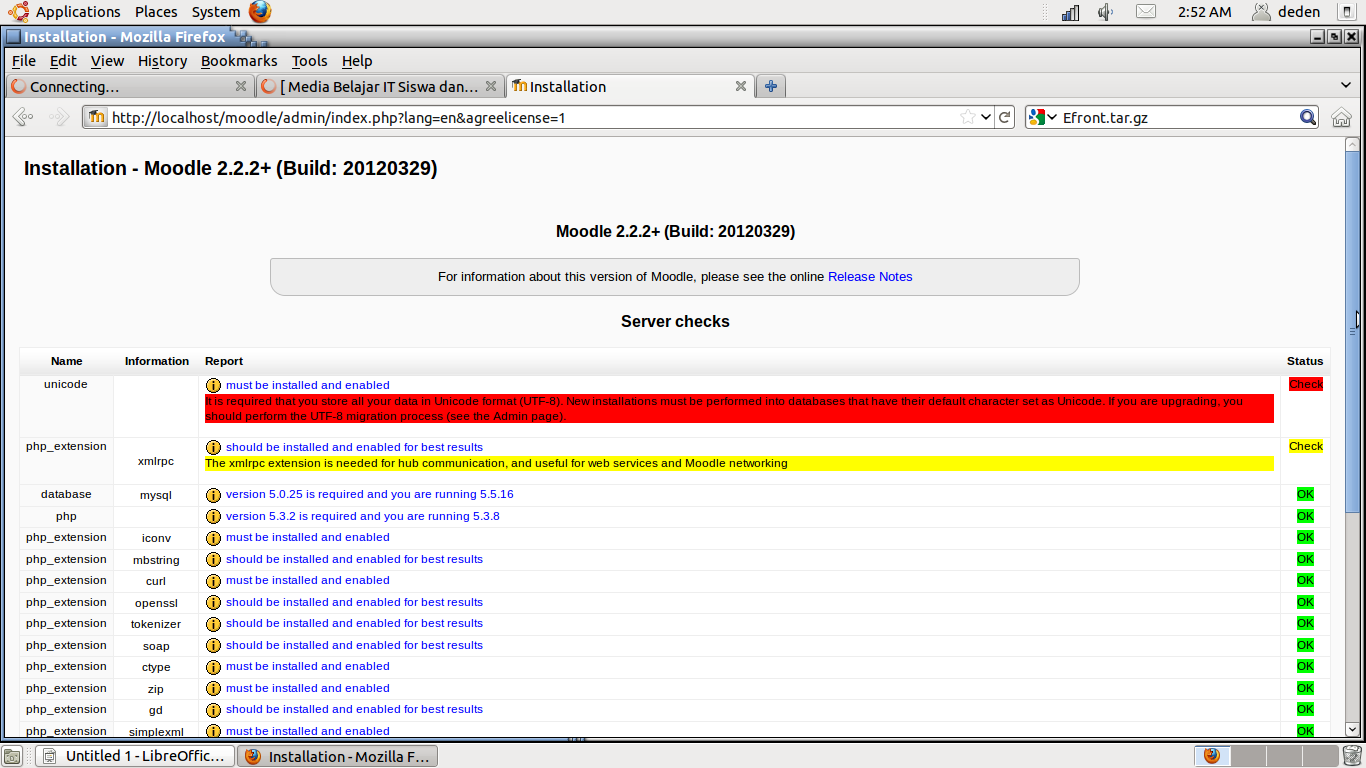Close the Media Belajar IT Siswa tab
The image size is (1366, 768).
pyautogui.click(x=491, y=86)
